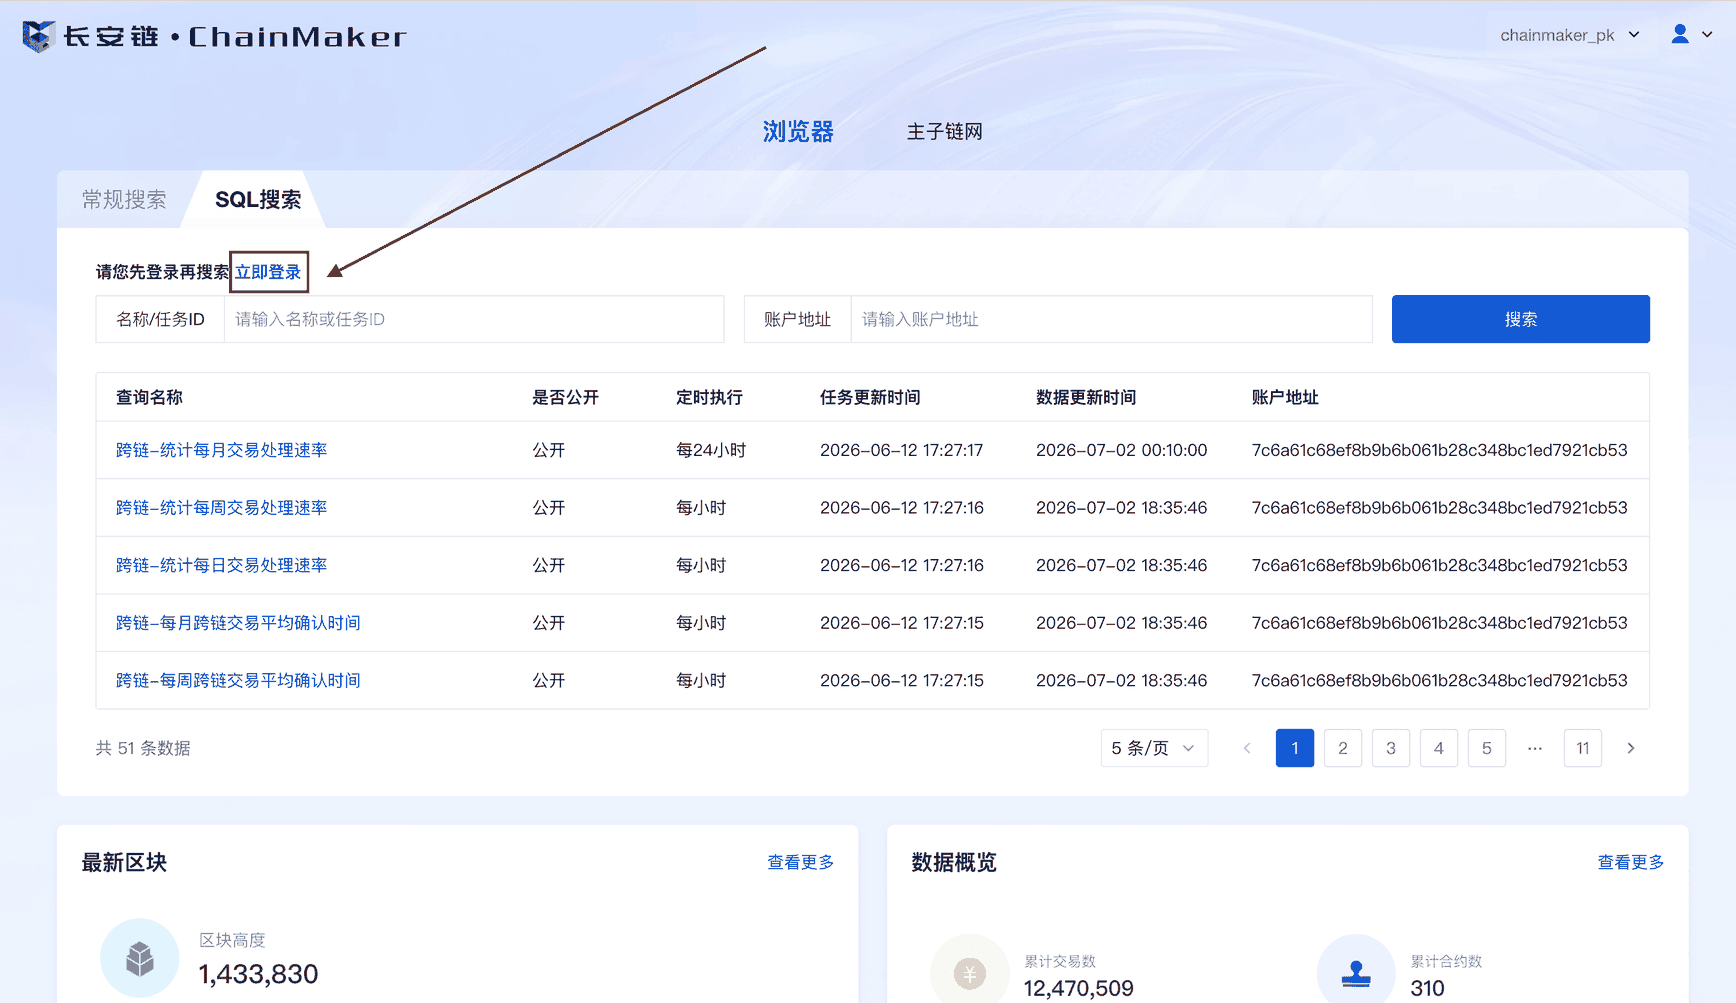Focus the 账户地址 input field
The height and width of the screenshot is (1003, 1736).
1111,319
